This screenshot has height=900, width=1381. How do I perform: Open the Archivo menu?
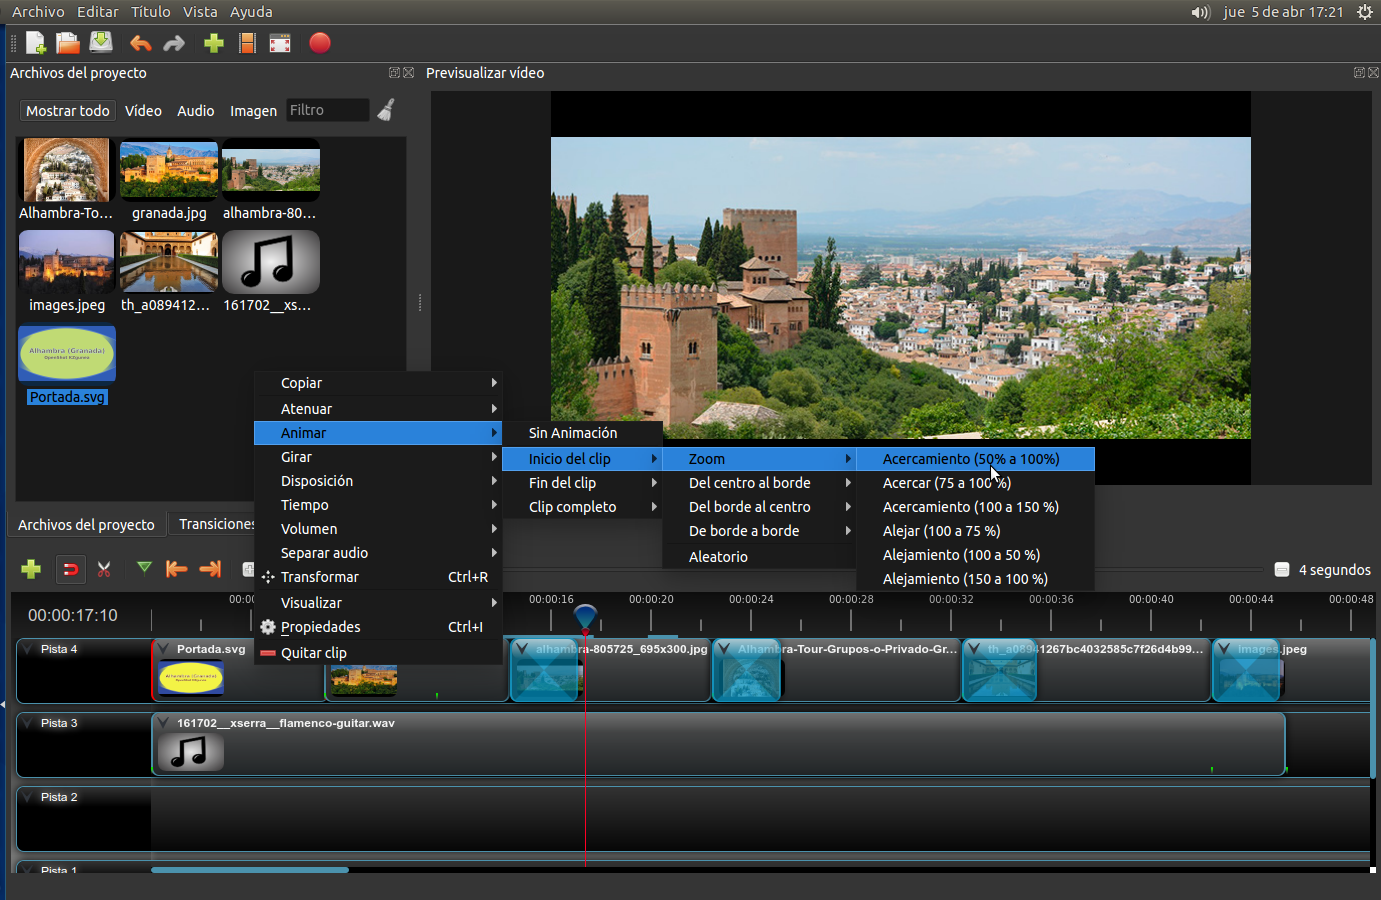pos(38,12)
